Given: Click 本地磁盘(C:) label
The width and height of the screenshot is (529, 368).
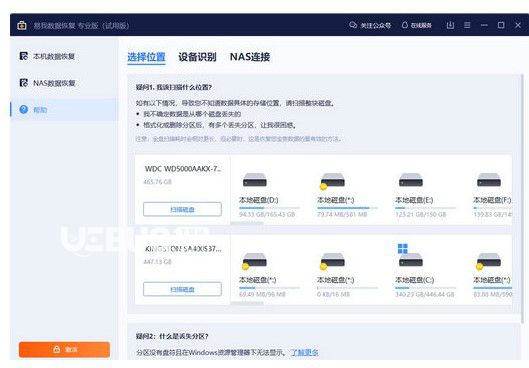Looking at the screenshot, I should coord(415,280).
